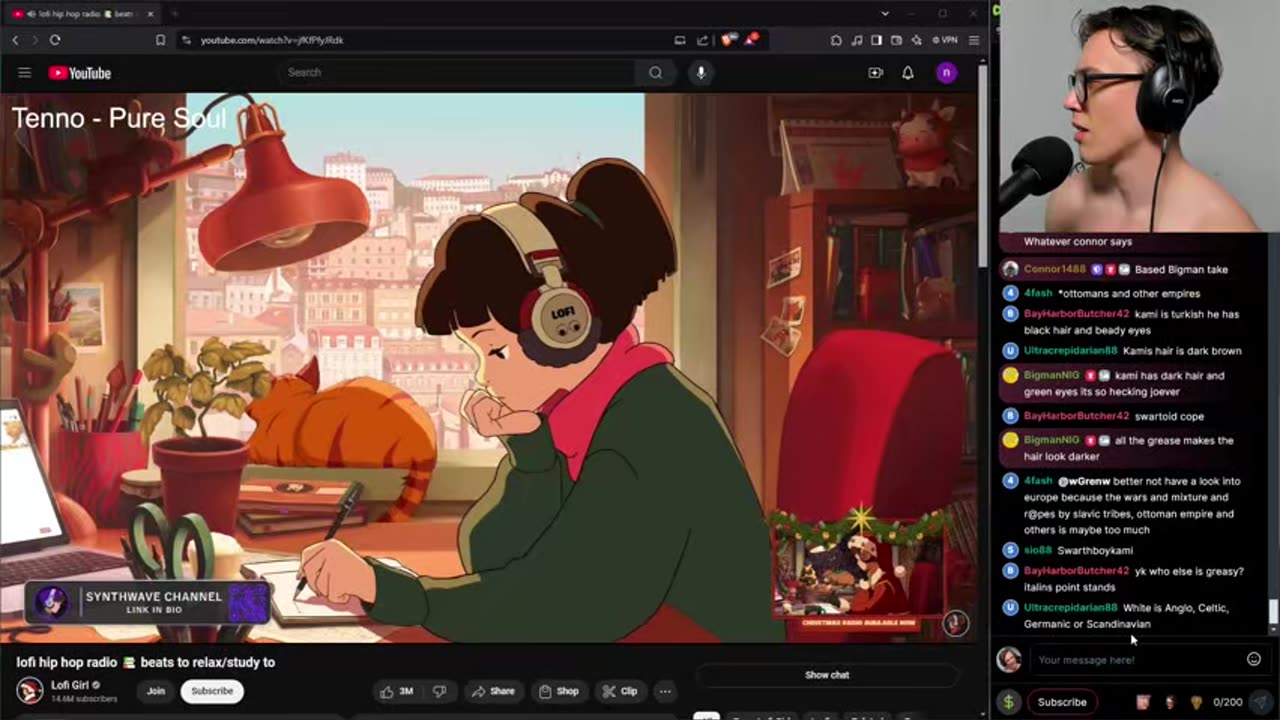Go to the YouTube home logo
Image resolution: width=1280 pixels, height=720 pixels.
[79, 73]
